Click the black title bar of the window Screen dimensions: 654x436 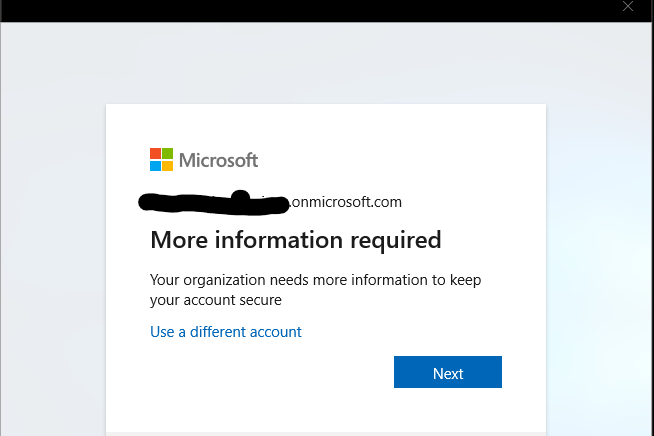tap(300, 10)
